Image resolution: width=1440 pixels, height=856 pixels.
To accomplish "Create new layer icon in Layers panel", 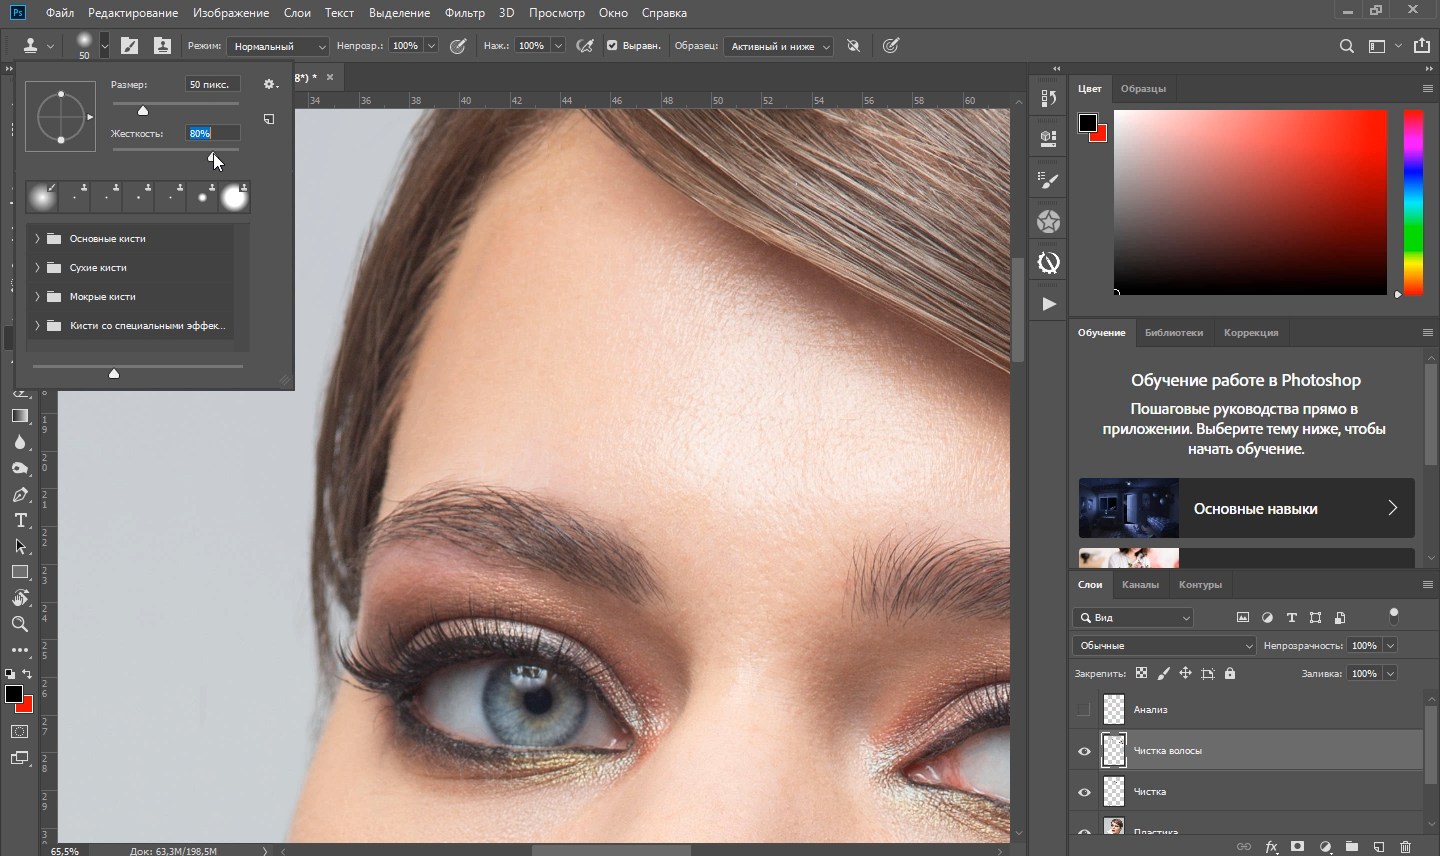I will point(1379,847).
